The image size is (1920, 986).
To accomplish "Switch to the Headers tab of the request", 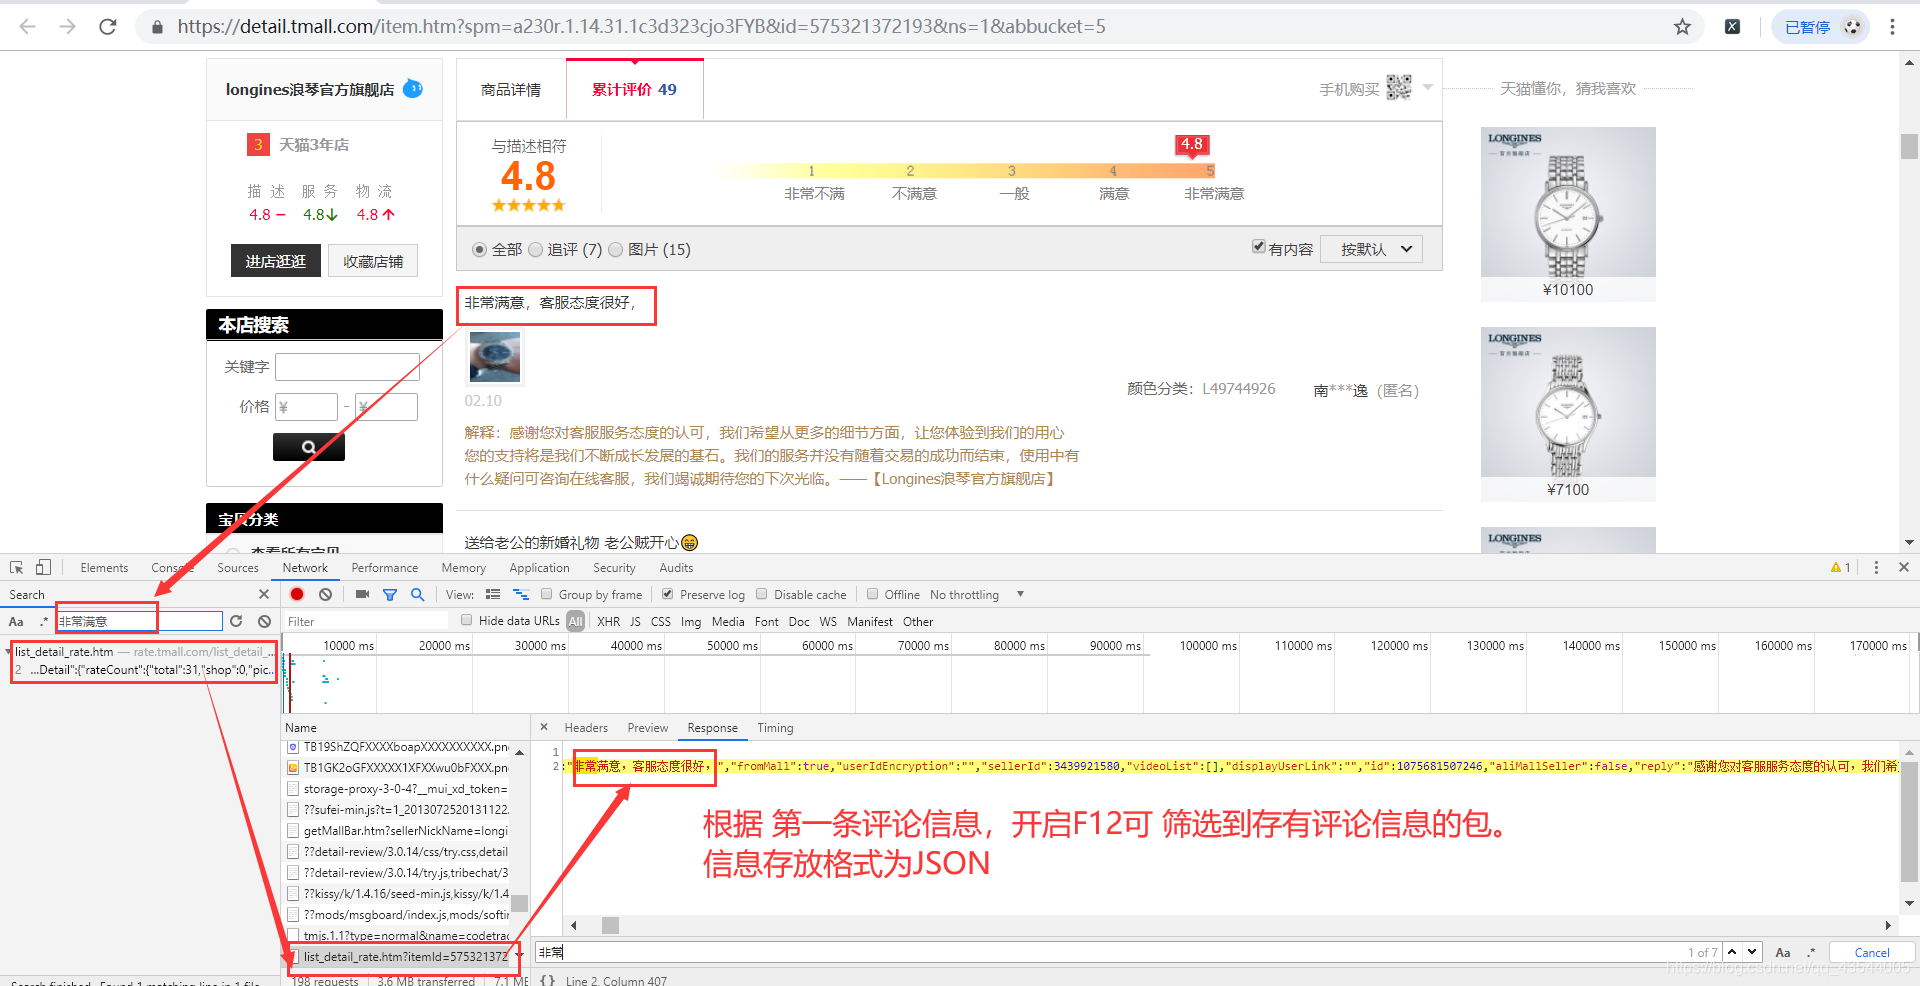I will [586, 727].
